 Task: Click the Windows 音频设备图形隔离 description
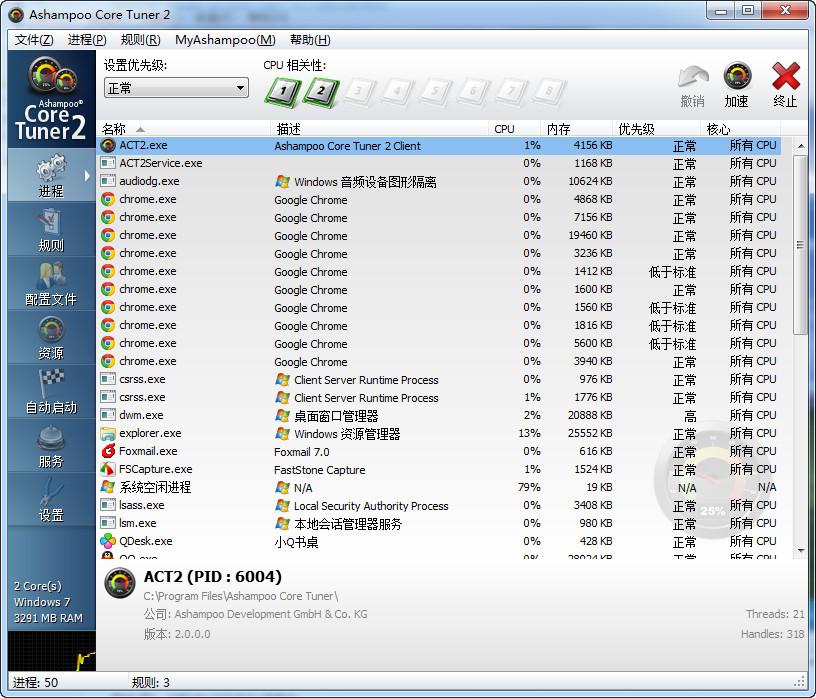[365, 182]
